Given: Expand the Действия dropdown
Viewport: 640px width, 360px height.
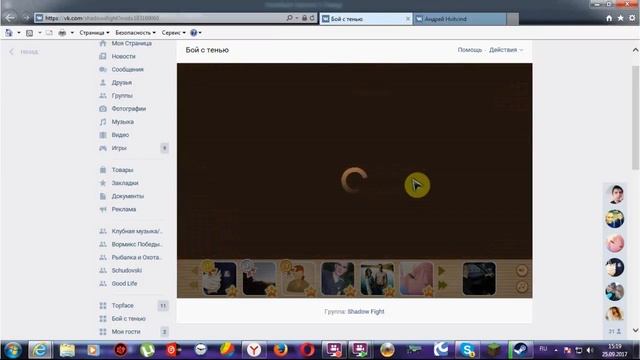Looking at the screenshot, I should coord(506,50).
